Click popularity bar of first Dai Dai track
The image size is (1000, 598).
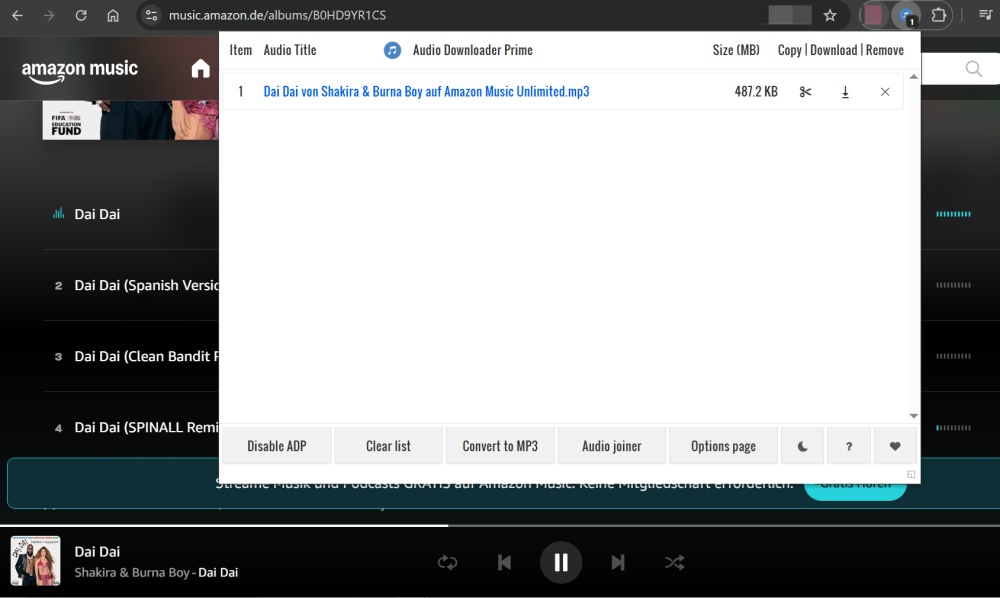[x=953, y=214]
